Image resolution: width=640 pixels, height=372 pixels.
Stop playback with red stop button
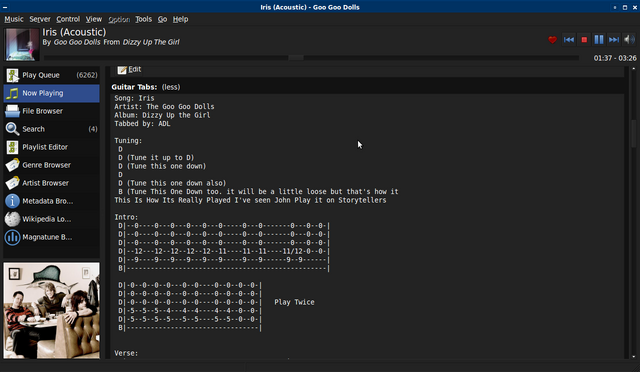(584, 40)
